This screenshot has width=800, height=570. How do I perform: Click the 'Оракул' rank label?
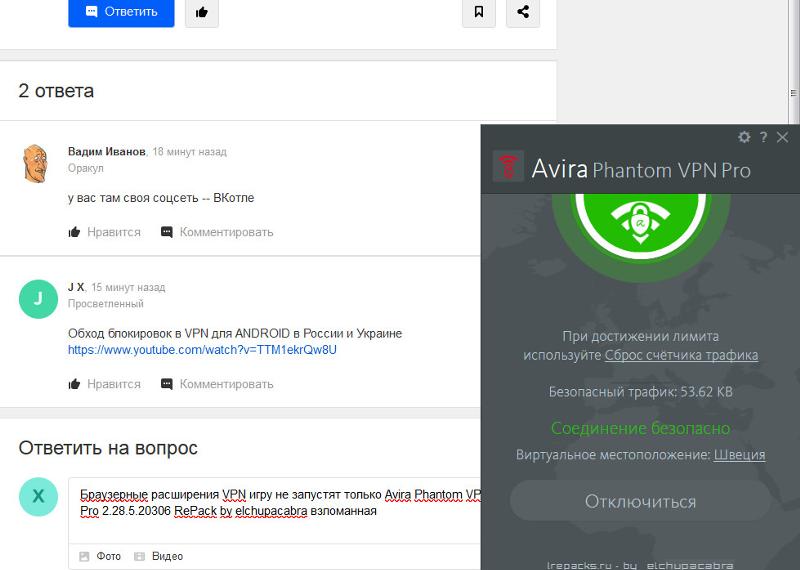click(x=86, y=168)
